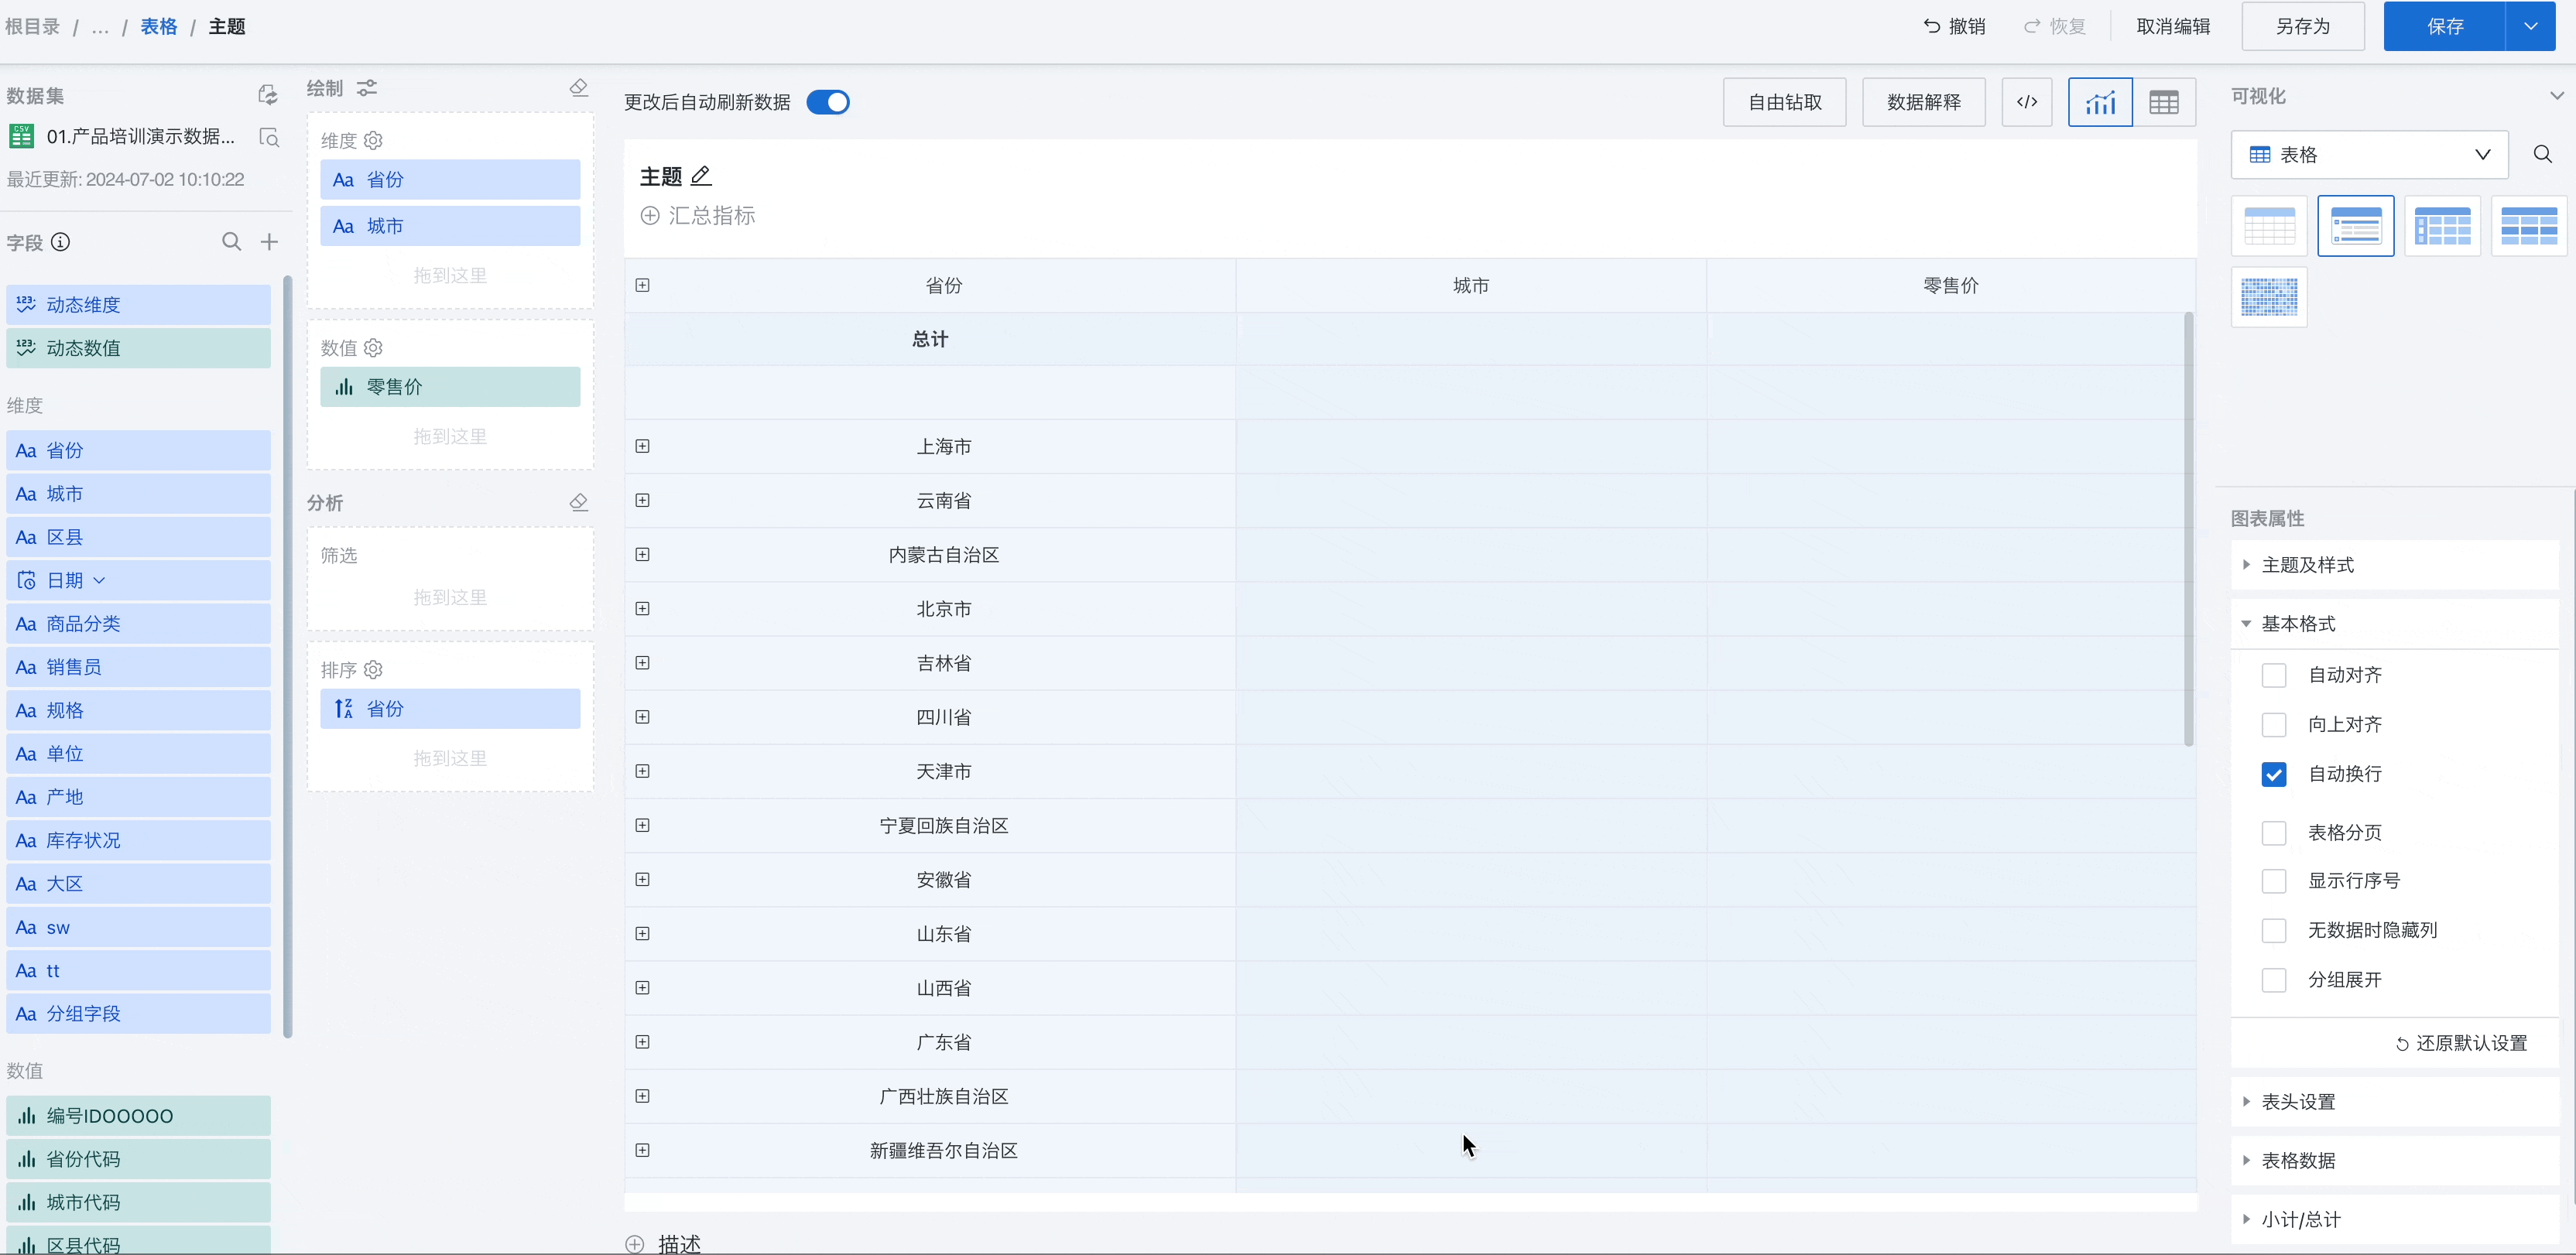Screen dimensions: 2576x1255
Task: Click the 自由钻取 button
Action: point(1785,102)
